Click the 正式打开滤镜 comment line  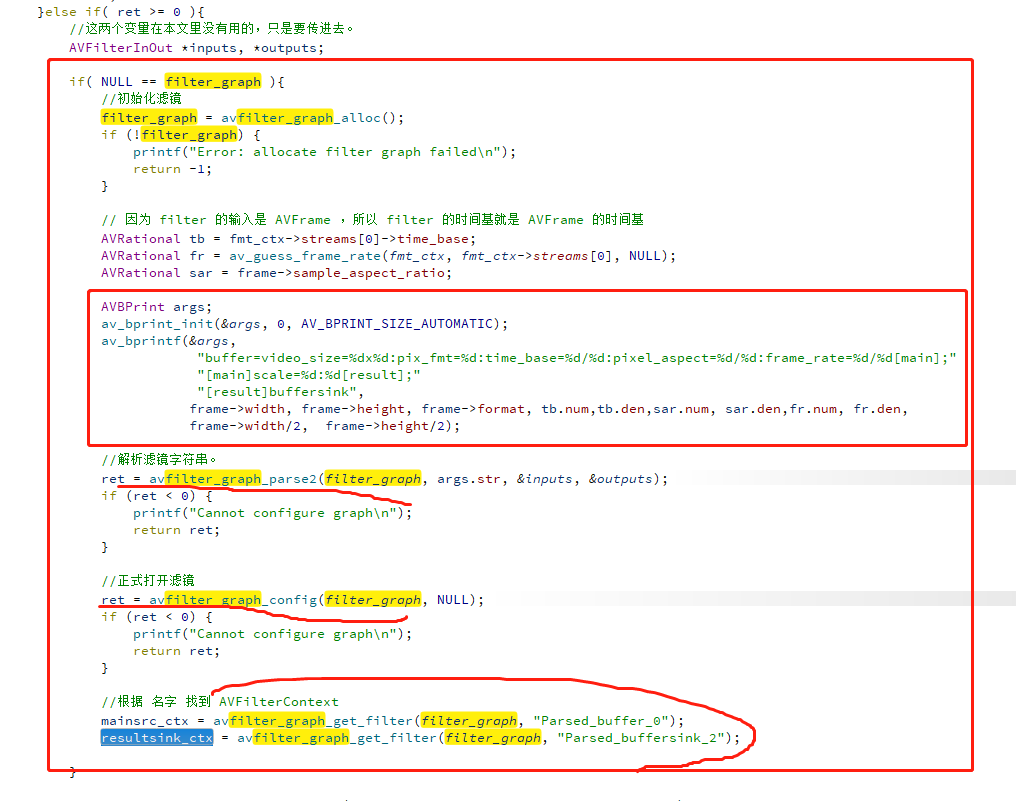[148, 581]
